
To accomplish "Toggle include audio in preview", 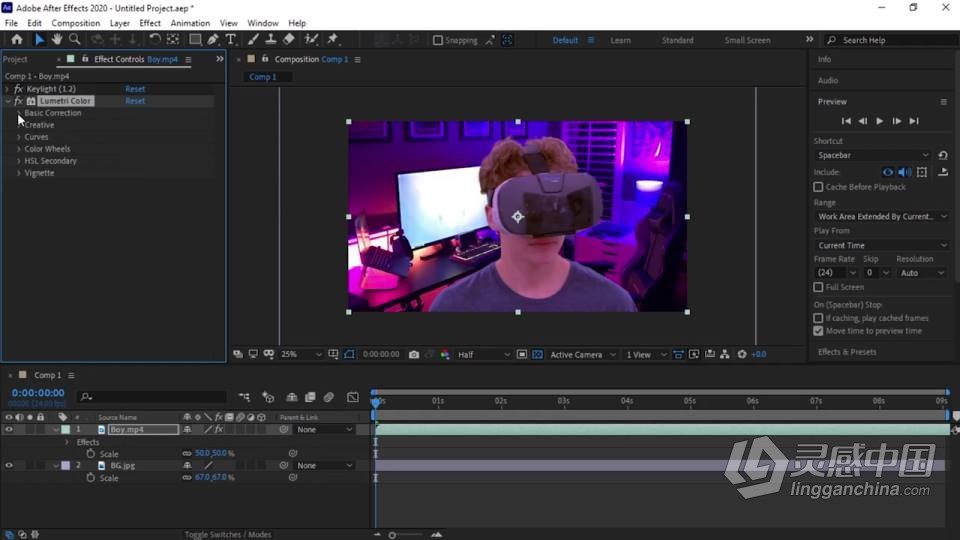I will (904, 173).
